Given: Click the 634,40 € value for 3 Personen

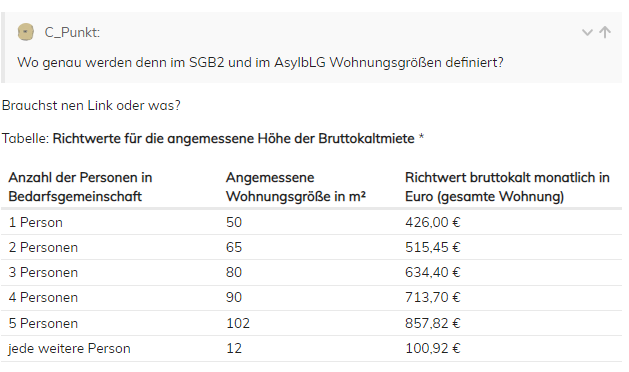Looking at the screenshot, I should [432, 272].
